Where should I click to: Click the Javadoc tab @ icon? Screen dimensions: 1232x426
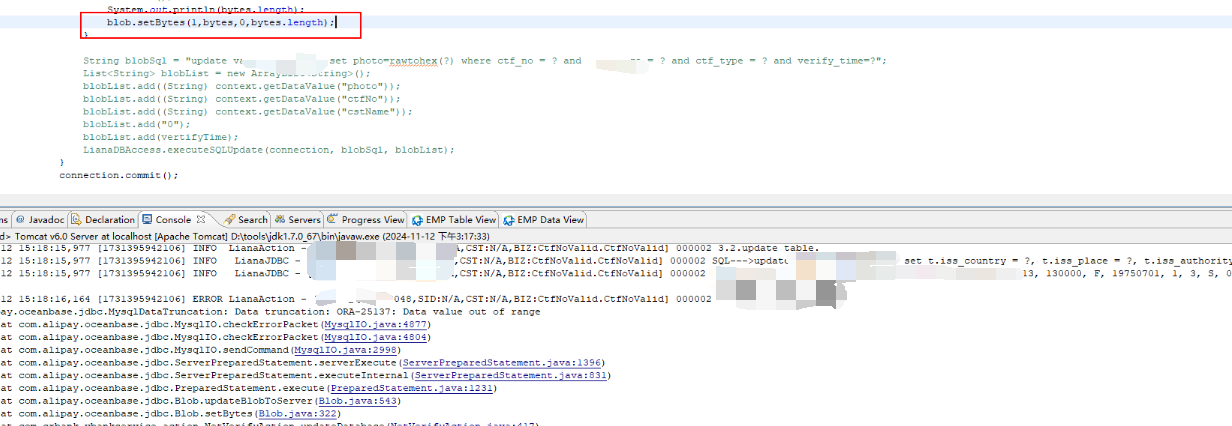(x=19, y=220)
